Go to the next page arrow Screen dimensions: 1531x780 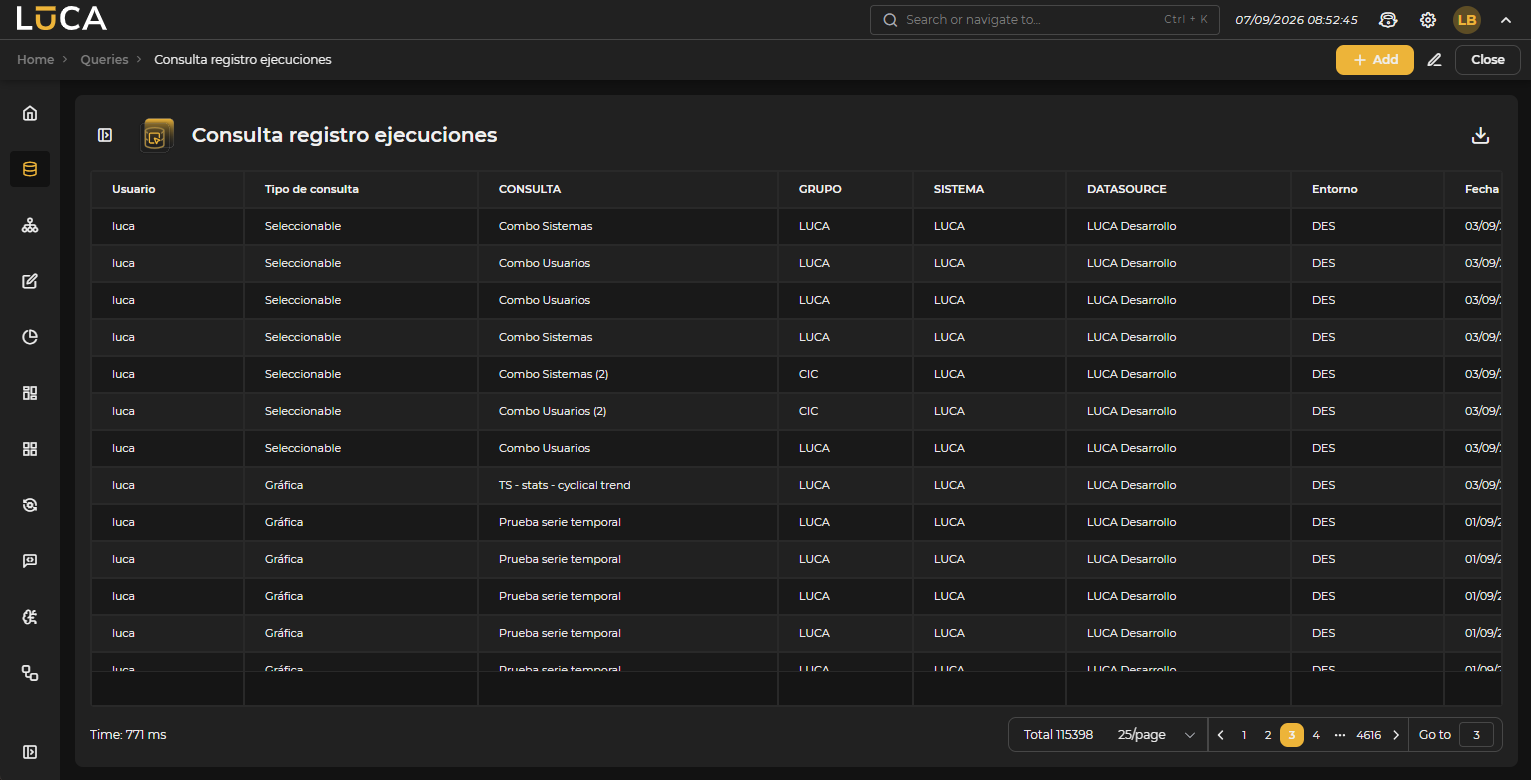(x=1396, y=735)
